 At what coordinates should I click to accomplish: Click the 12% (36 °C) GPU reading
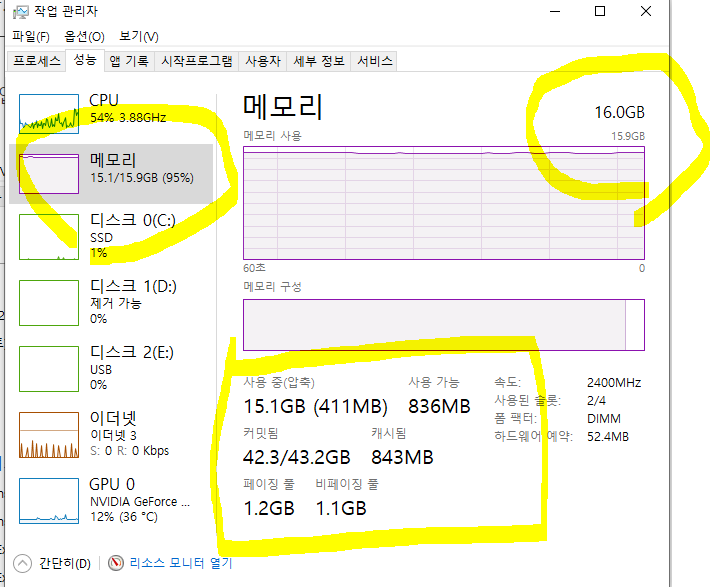(124, 517)
